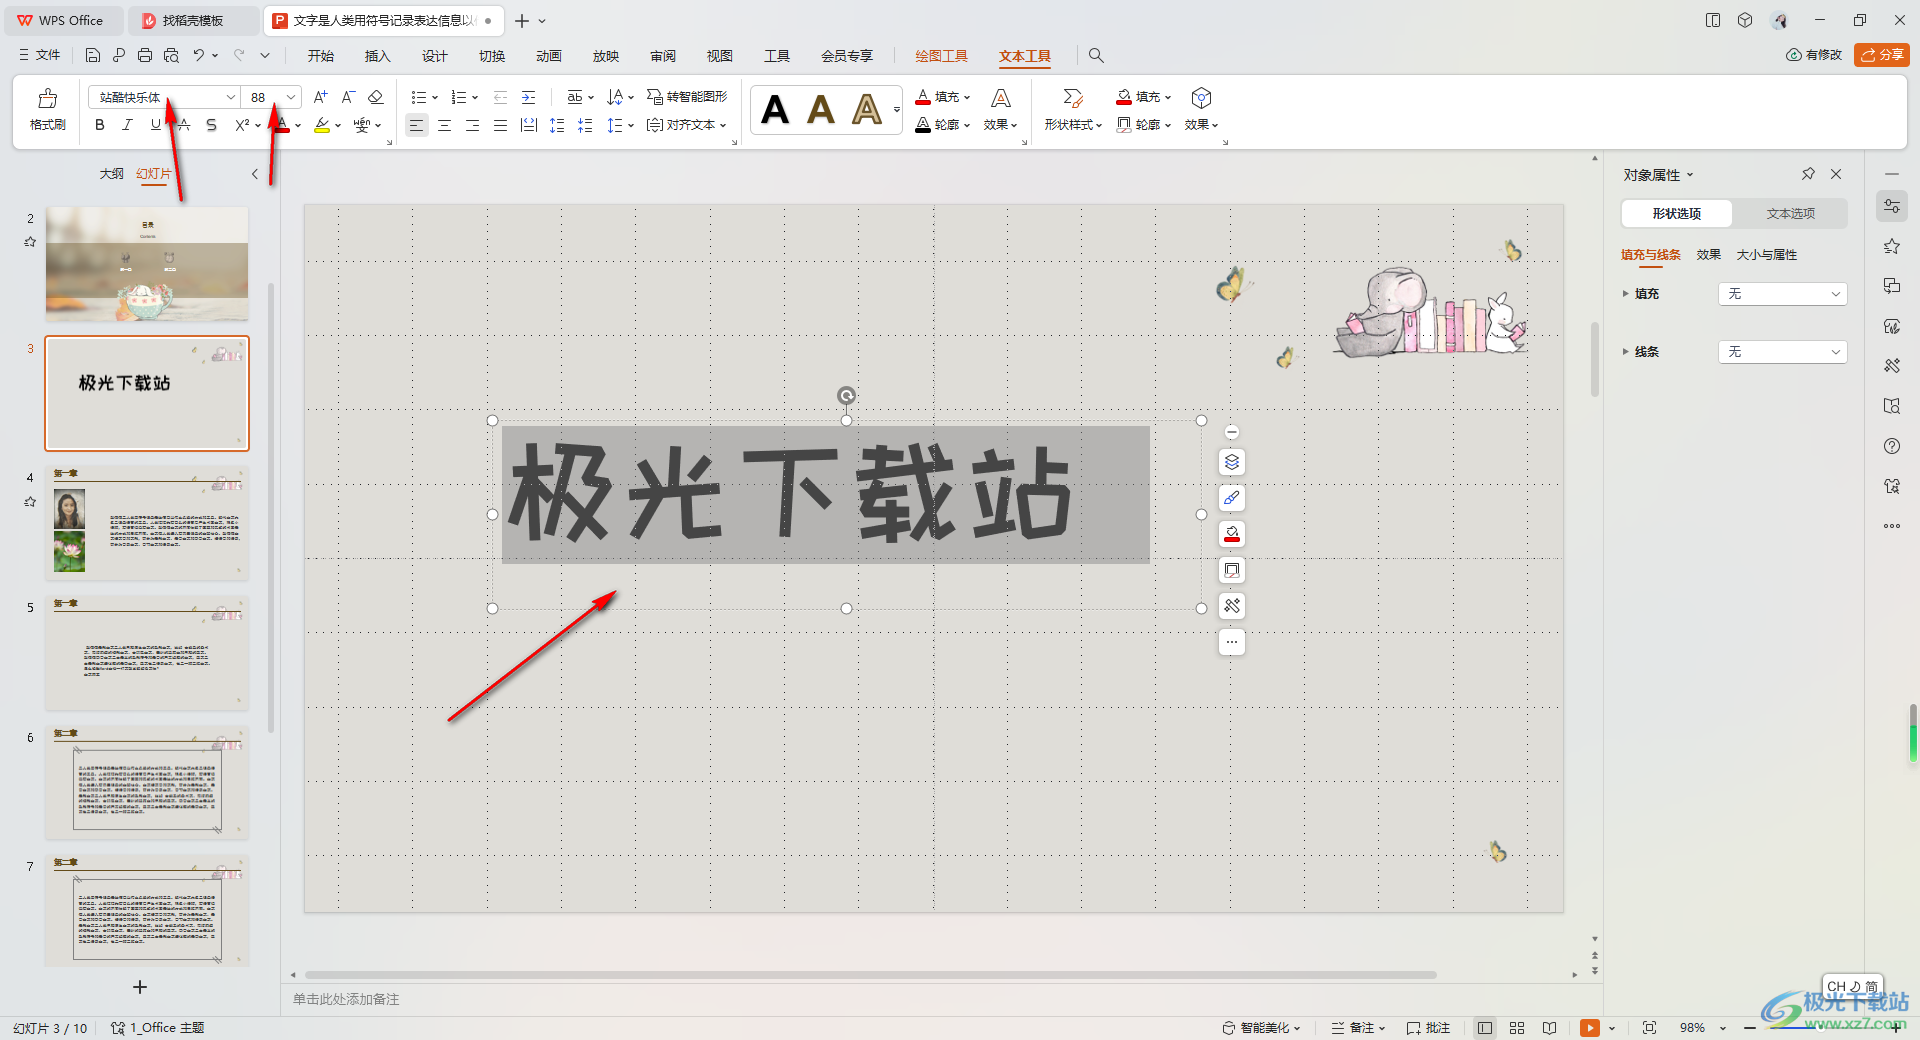Screen dimensions: 1920x1040
Task: Save document icon in quick access
Action: [x=93, y=55]
